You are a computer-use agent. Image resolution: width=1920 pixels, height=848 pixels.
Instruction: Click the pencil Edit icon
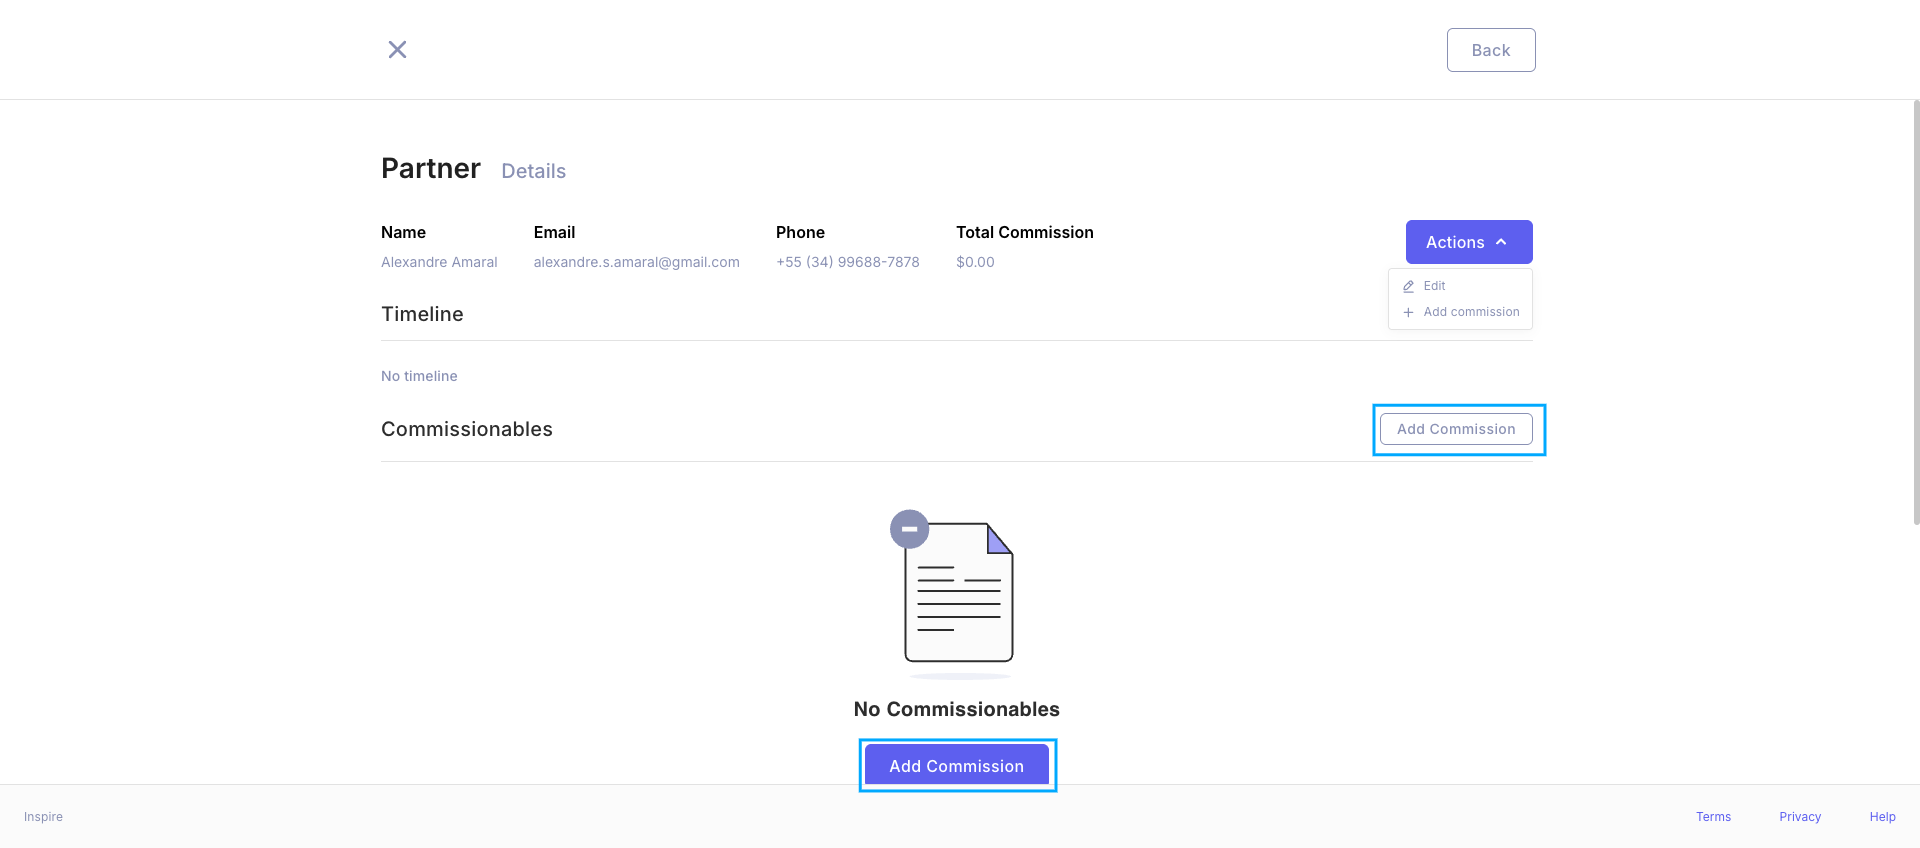pyautogui.click(x=1408, y=286)
